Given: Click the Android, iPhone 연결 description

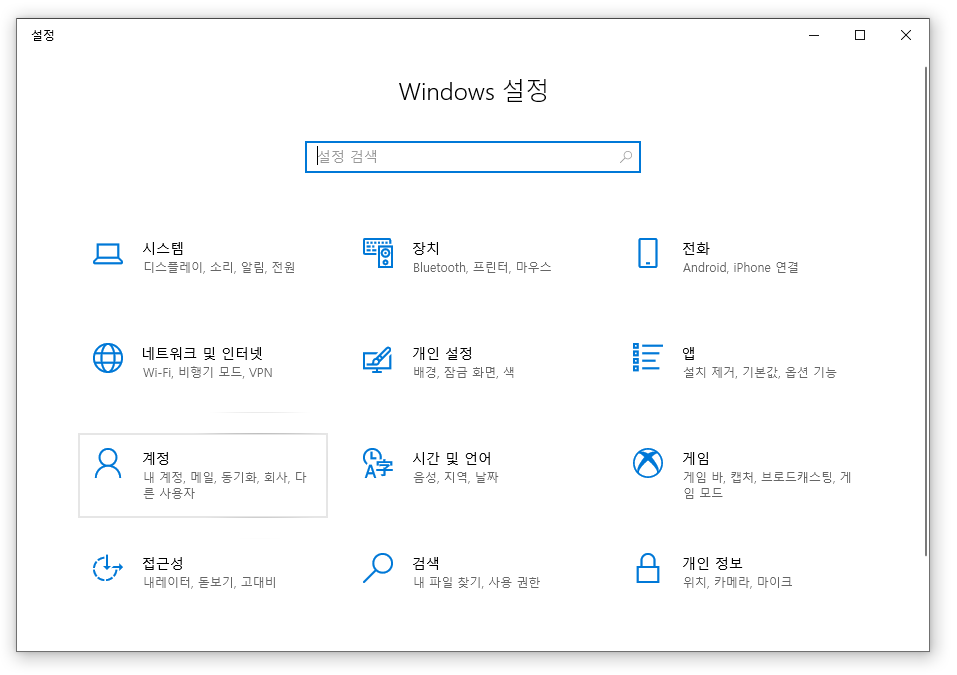Looking at the screenshot, I should [740, 267].
